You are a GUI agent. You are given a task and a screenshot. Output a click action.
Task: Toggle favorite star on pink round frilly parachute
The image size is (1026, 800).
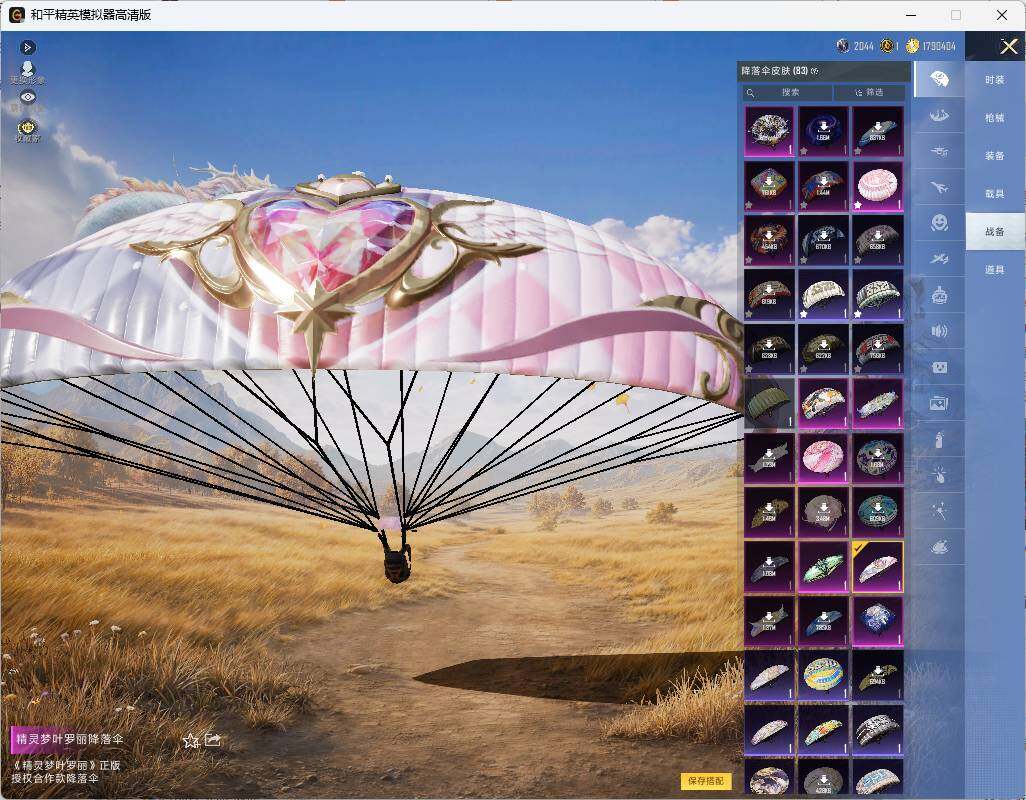click(858, 205)
